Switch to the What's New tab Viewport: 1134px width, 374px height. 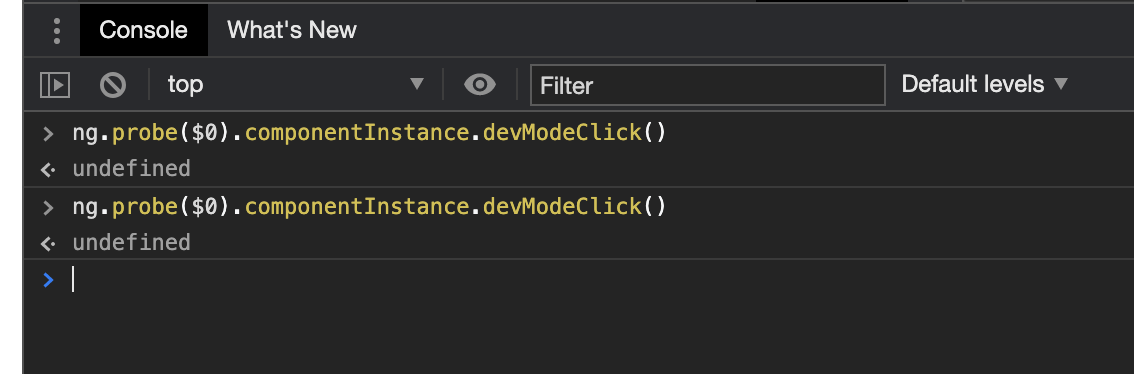[291, 30]
